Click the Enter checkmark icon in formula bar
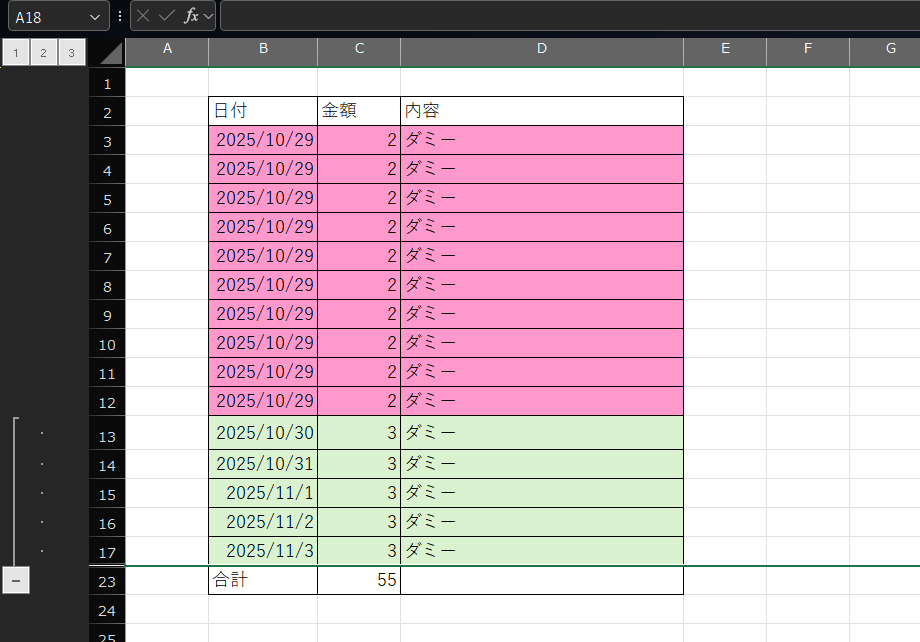 [x=167, y=16]
